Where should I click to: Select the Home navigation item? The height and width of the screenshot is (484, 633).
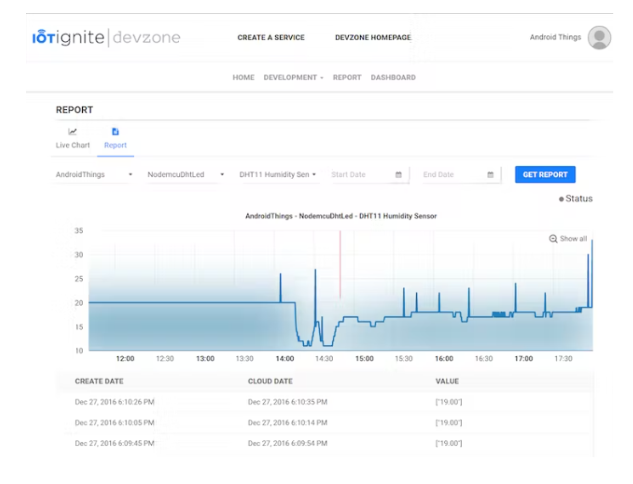243,77
